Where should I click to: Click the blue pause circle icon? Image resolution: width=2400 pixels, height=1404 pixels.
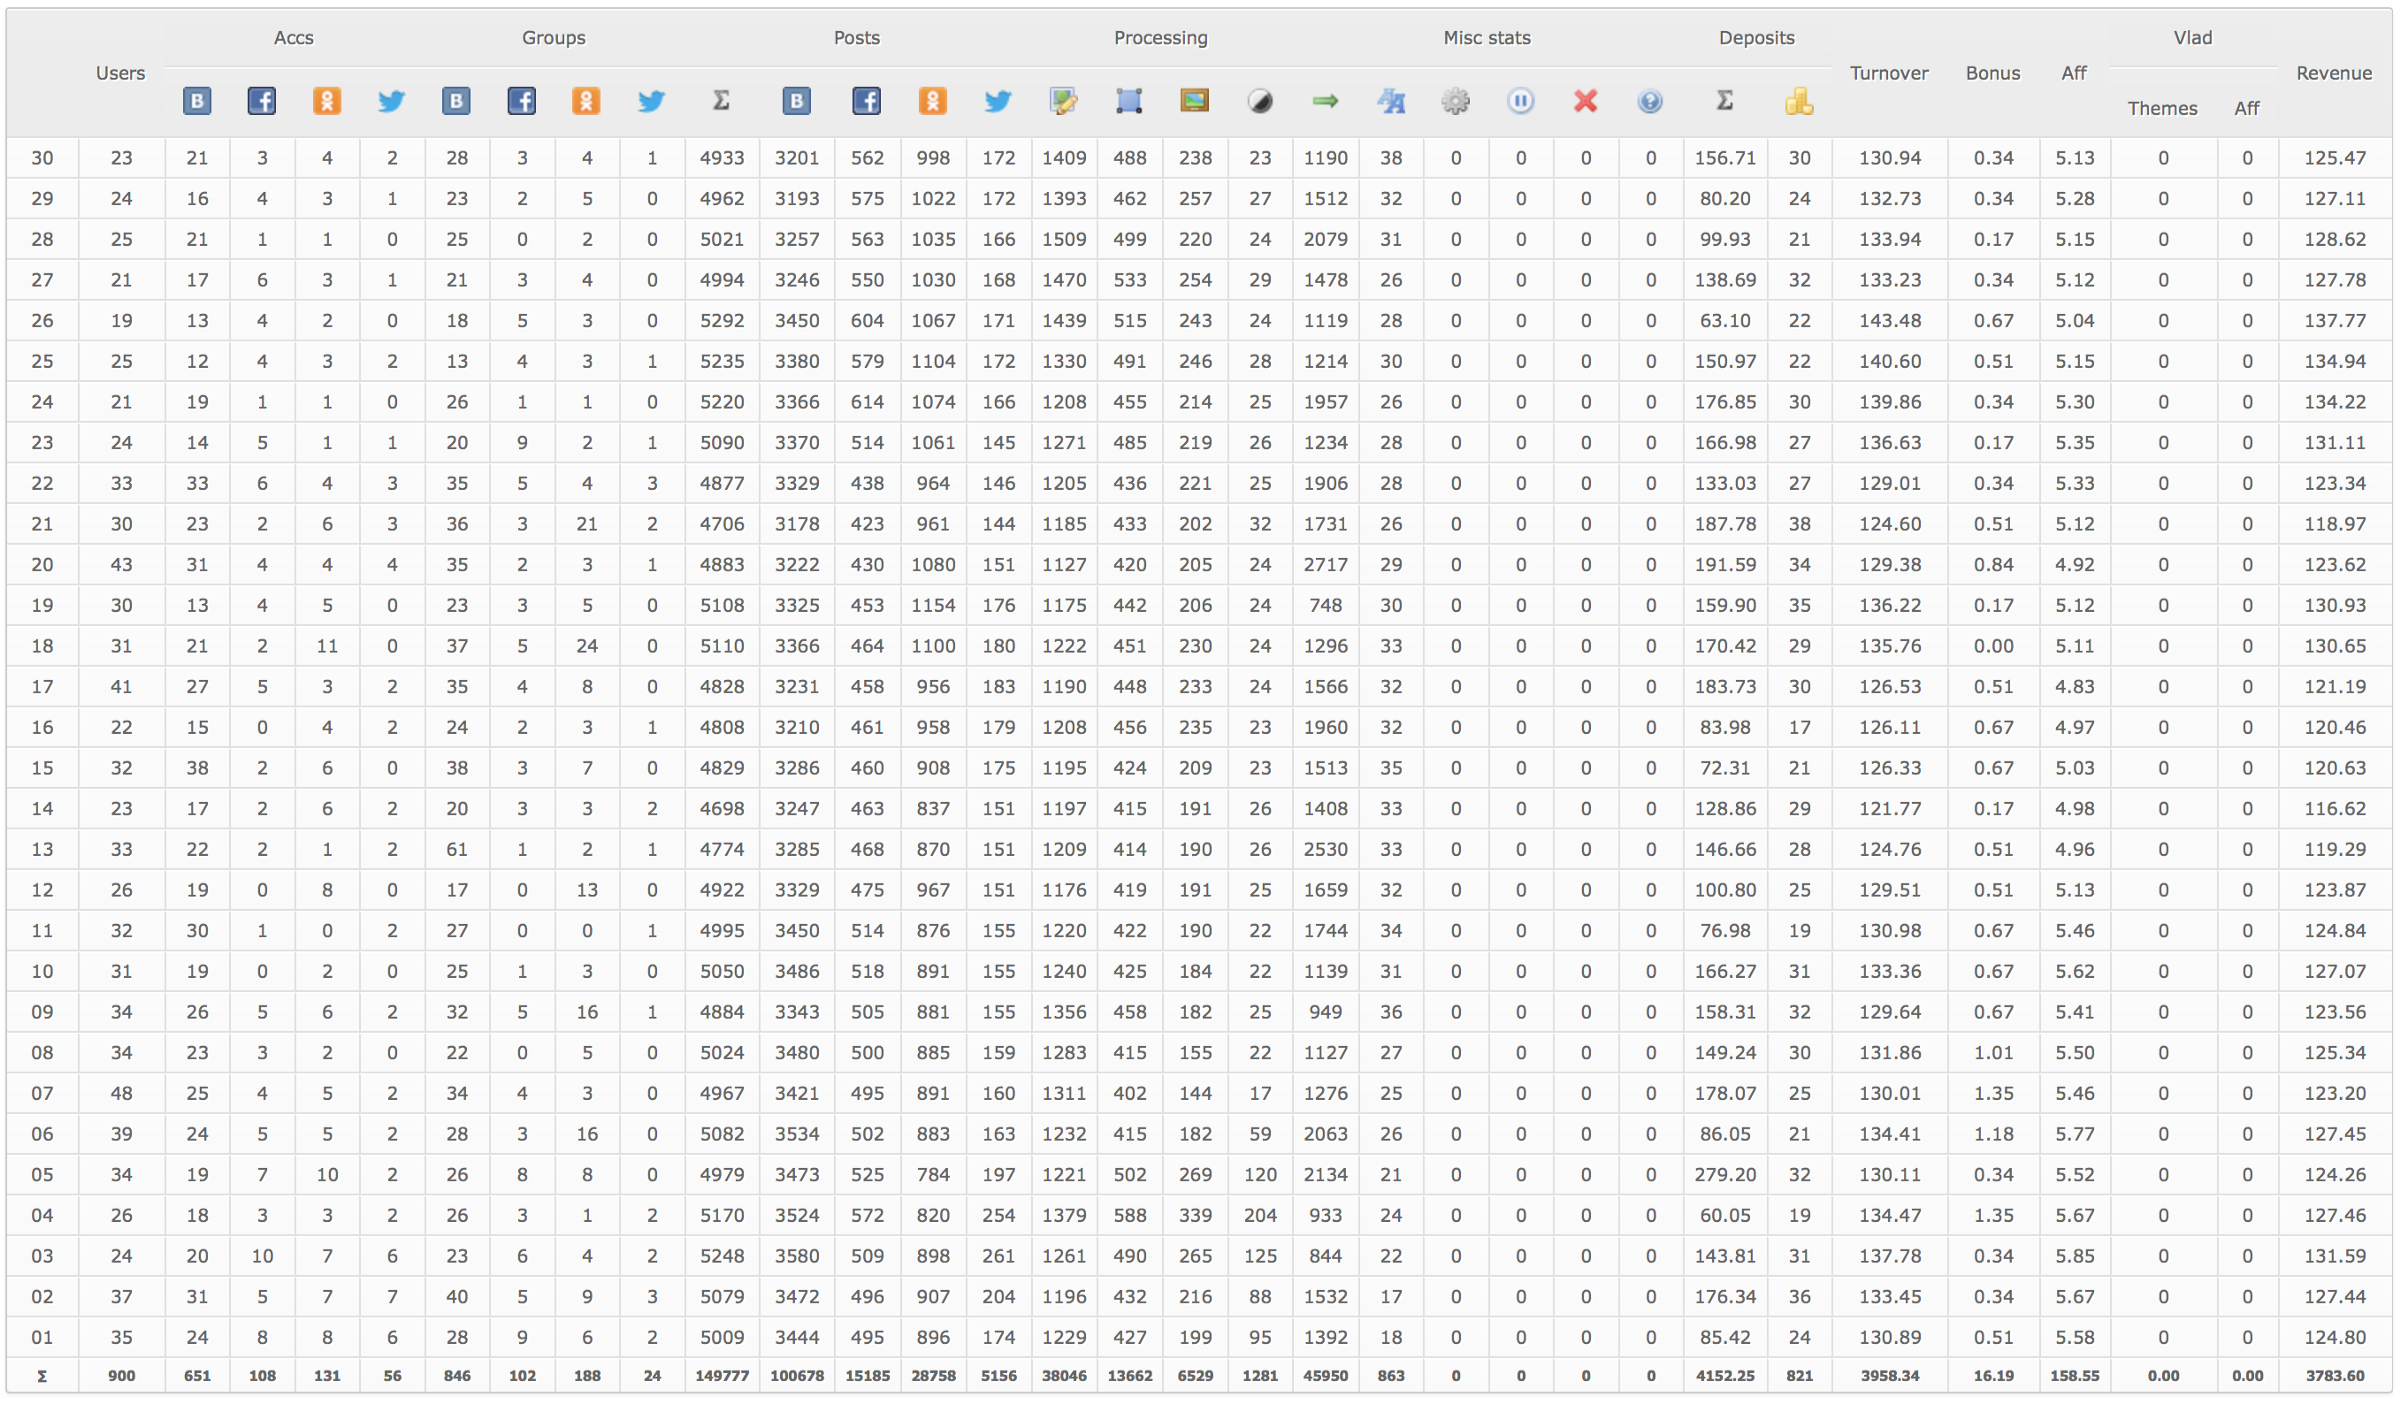1520,101
